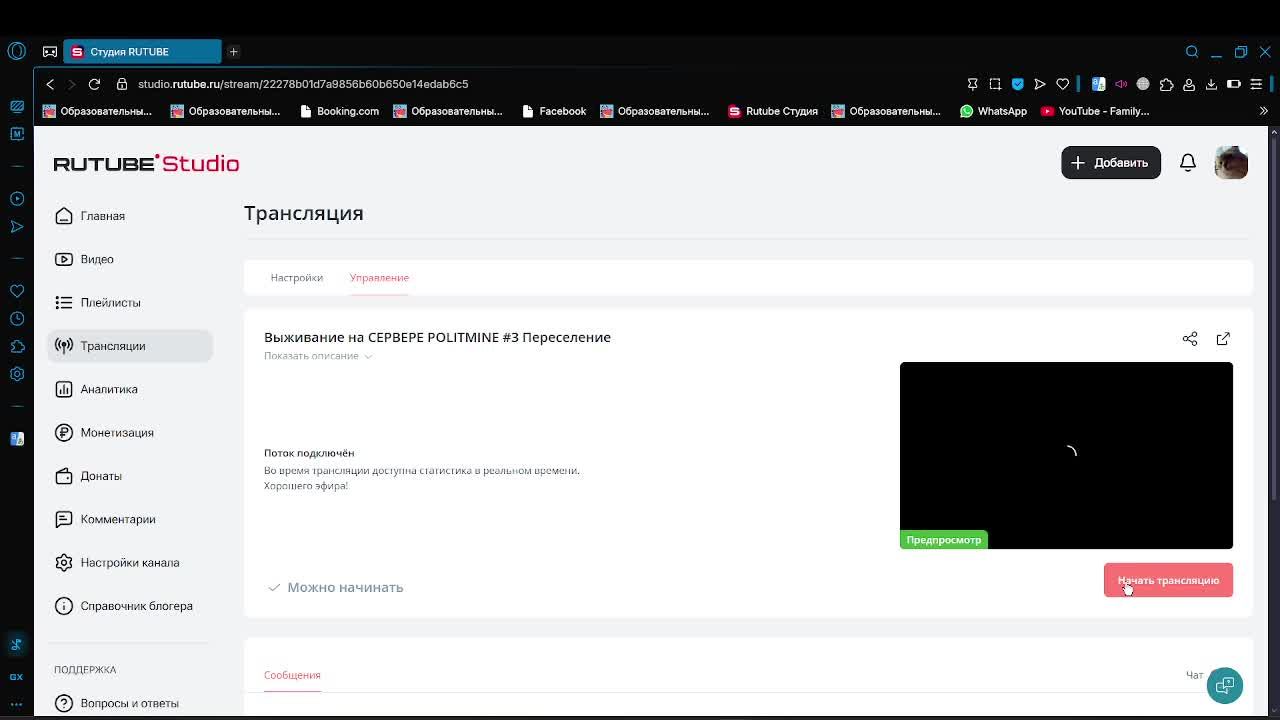Click the Opera logo menu icon
The width and height of the screenshot is (1280, 720).
[17, 51]
